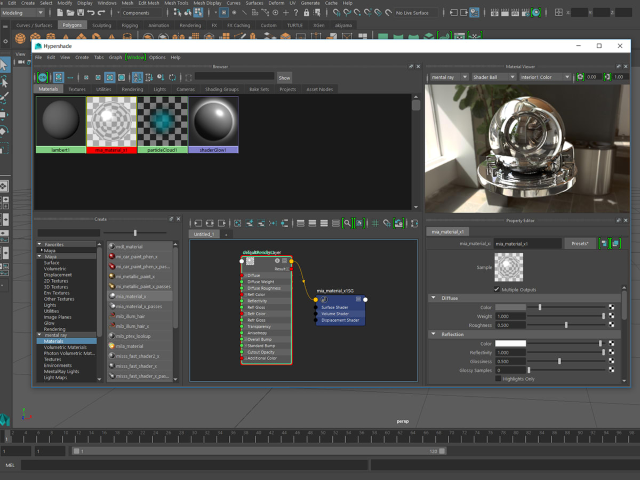Open the Interior1 Color environment dropdown
The width and height of the screenshot is (640, 480).
tap(544, 77)
